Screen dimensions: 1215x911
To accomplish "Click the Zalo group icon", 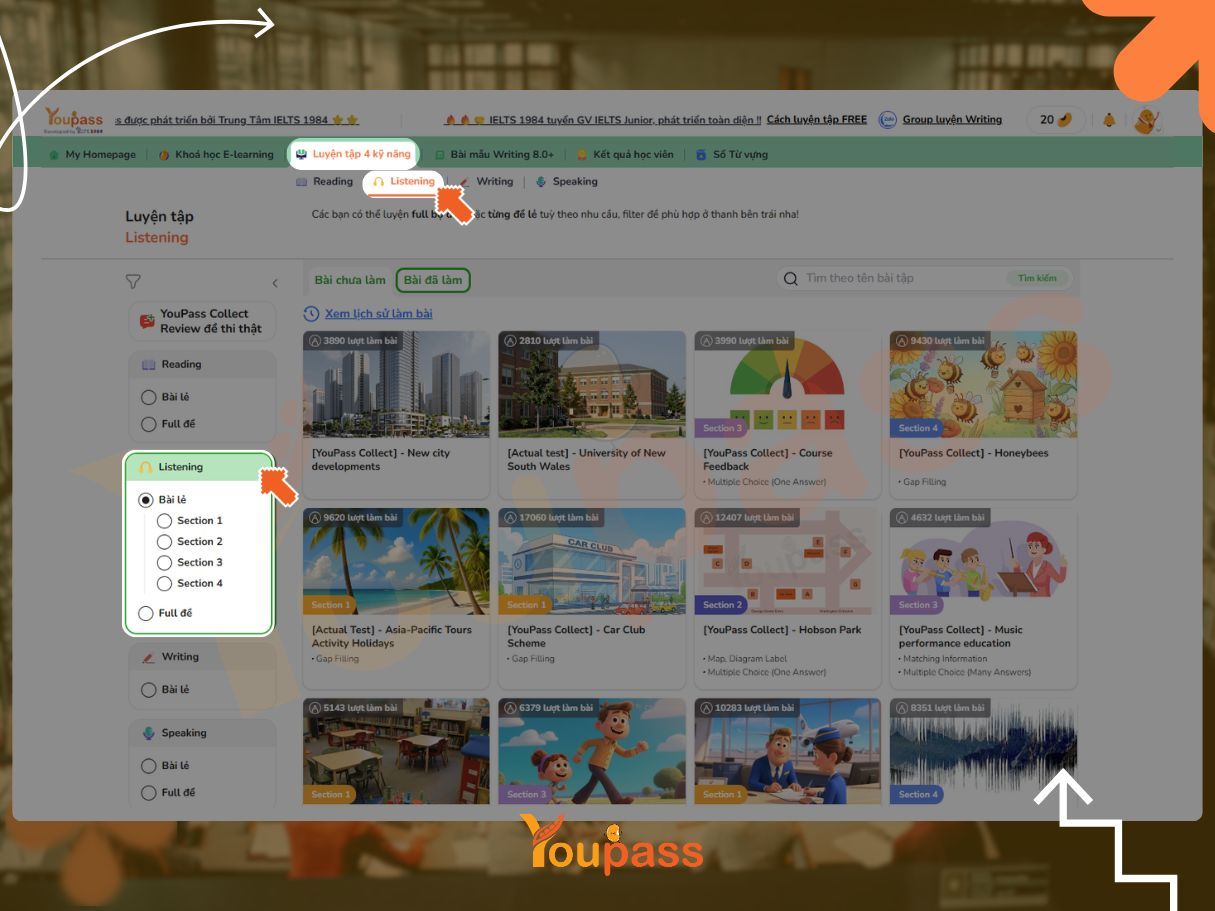I will [x=887, y=120].
